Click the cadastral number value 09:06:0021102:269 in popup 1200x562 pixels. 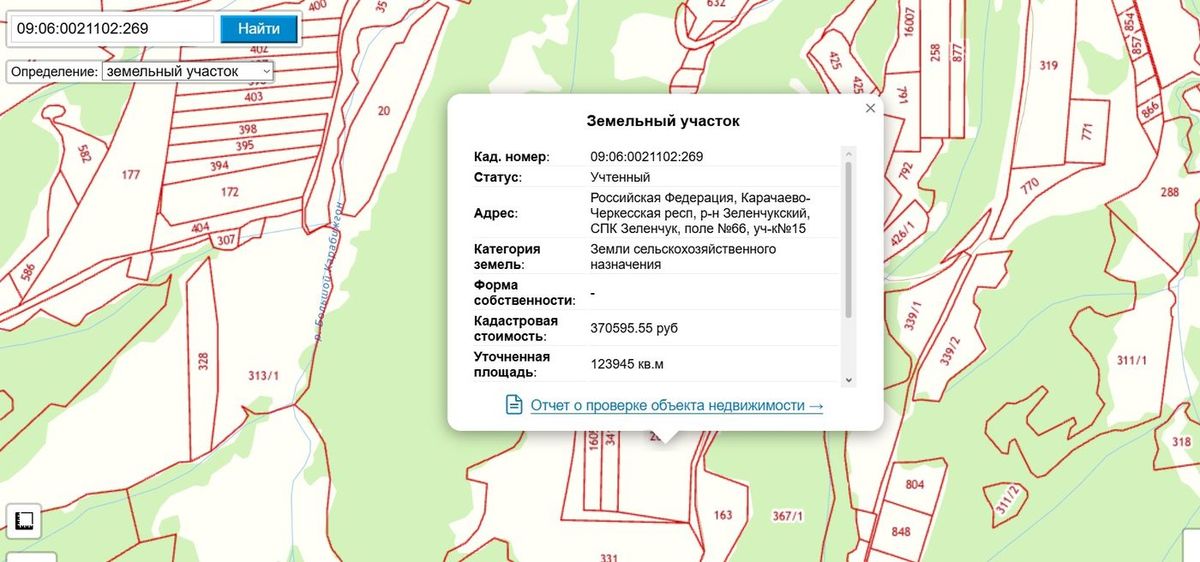tap(647, 156)
